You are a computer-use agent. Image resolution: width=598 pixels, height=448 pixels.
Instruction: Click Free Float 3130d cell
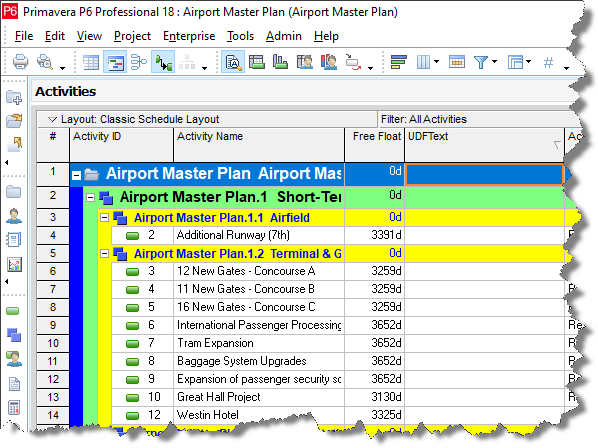(x=375, y=397)
